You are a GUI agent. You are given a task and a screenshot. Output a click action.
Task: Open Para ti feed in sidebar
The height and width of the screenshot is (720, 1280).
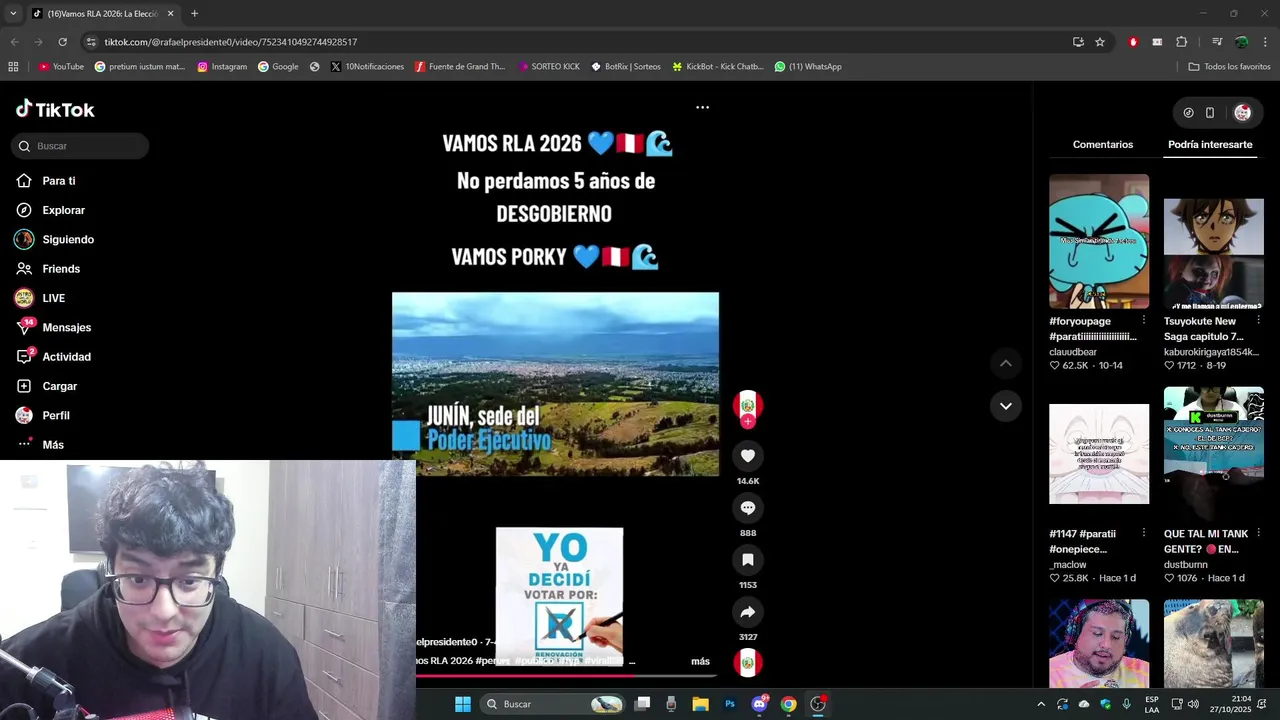59,181
